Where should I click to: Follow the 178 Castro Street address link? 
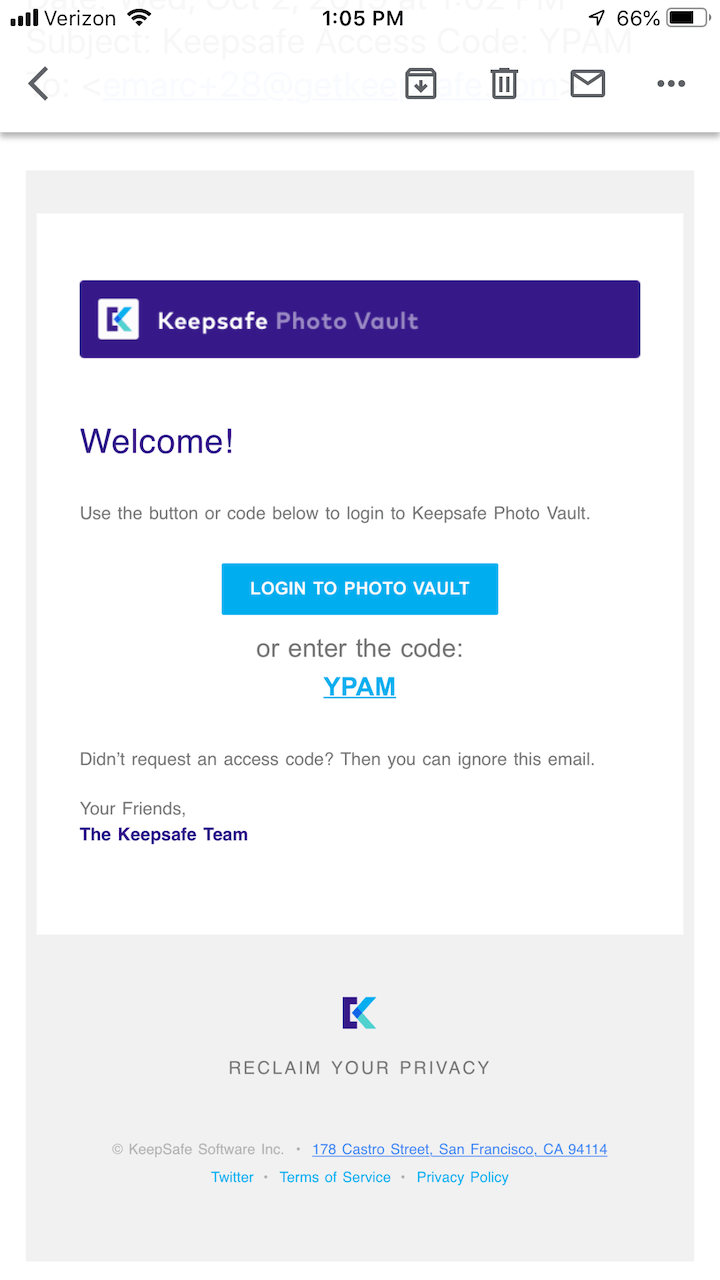459,1149
